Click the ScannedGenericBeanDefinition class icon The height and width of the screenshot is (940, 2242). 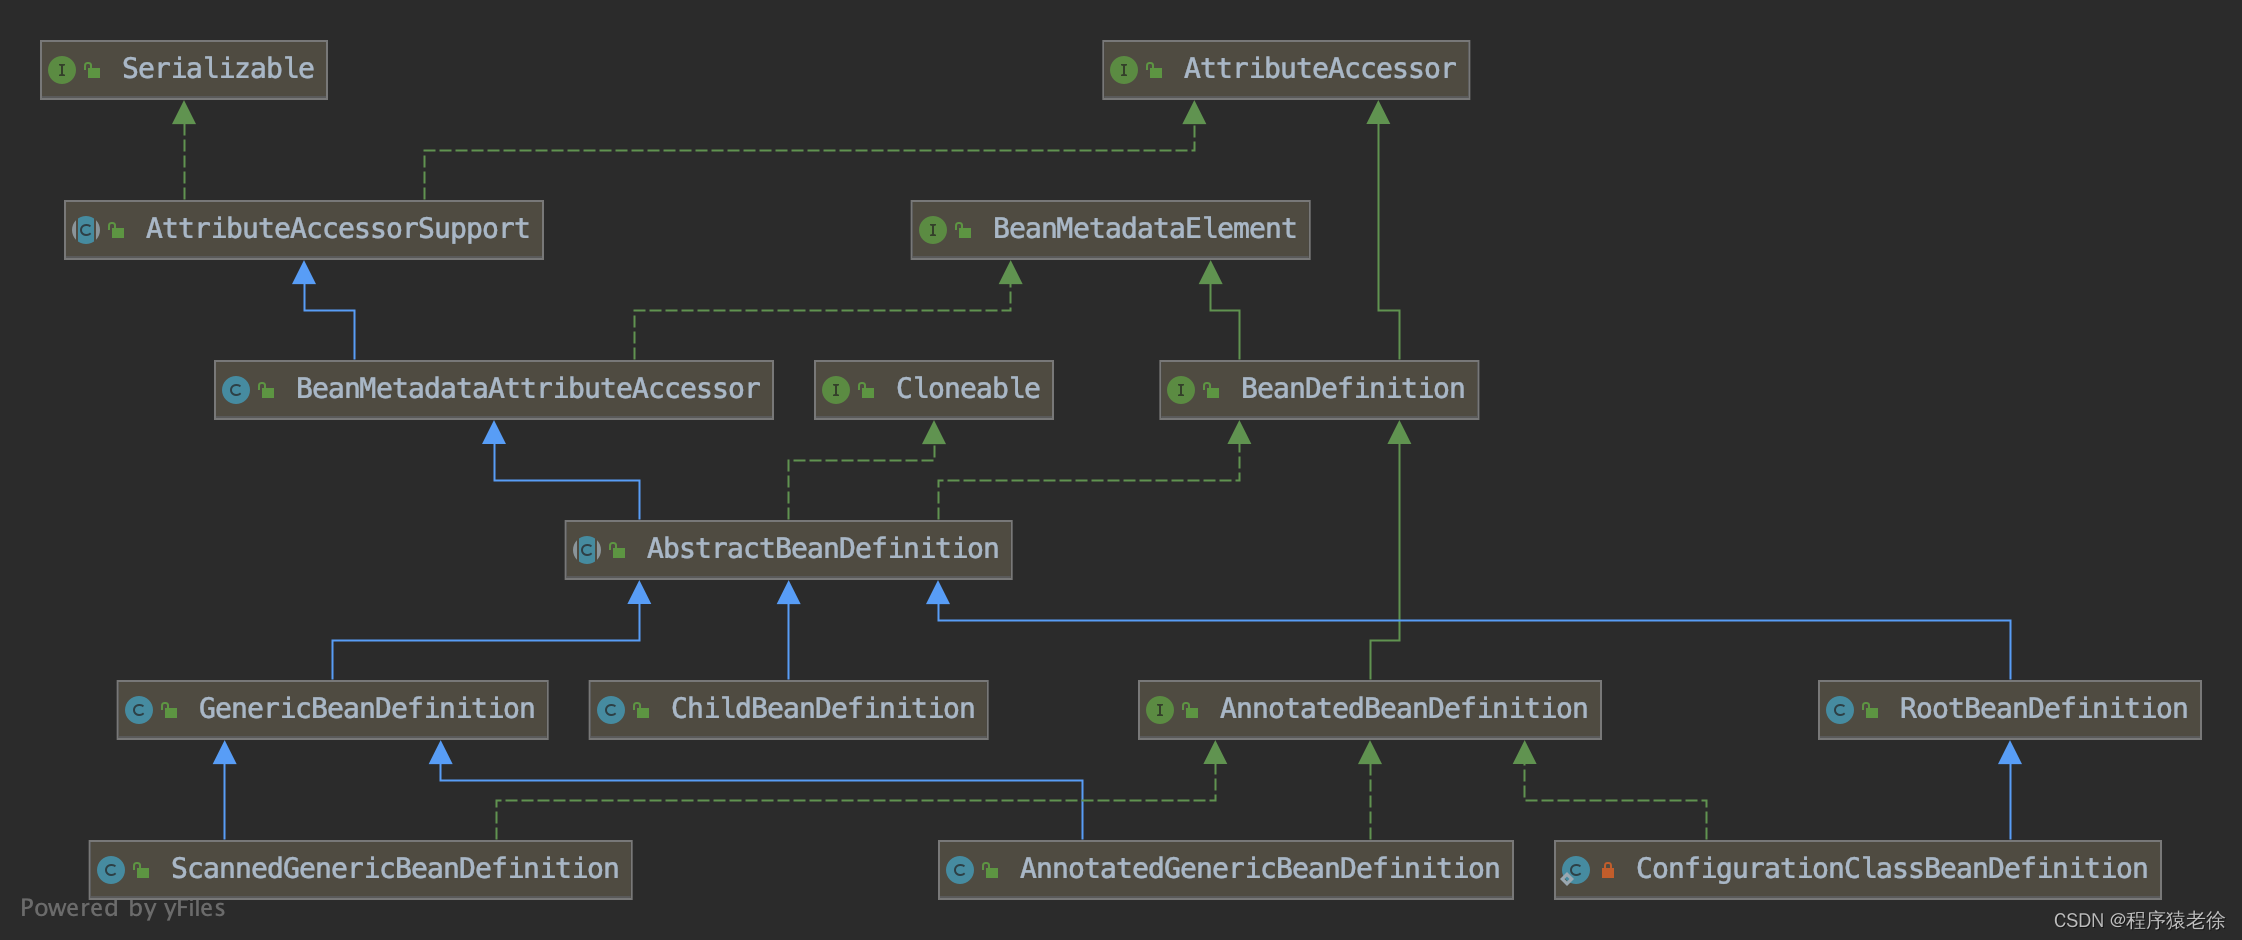click(111, 870)
